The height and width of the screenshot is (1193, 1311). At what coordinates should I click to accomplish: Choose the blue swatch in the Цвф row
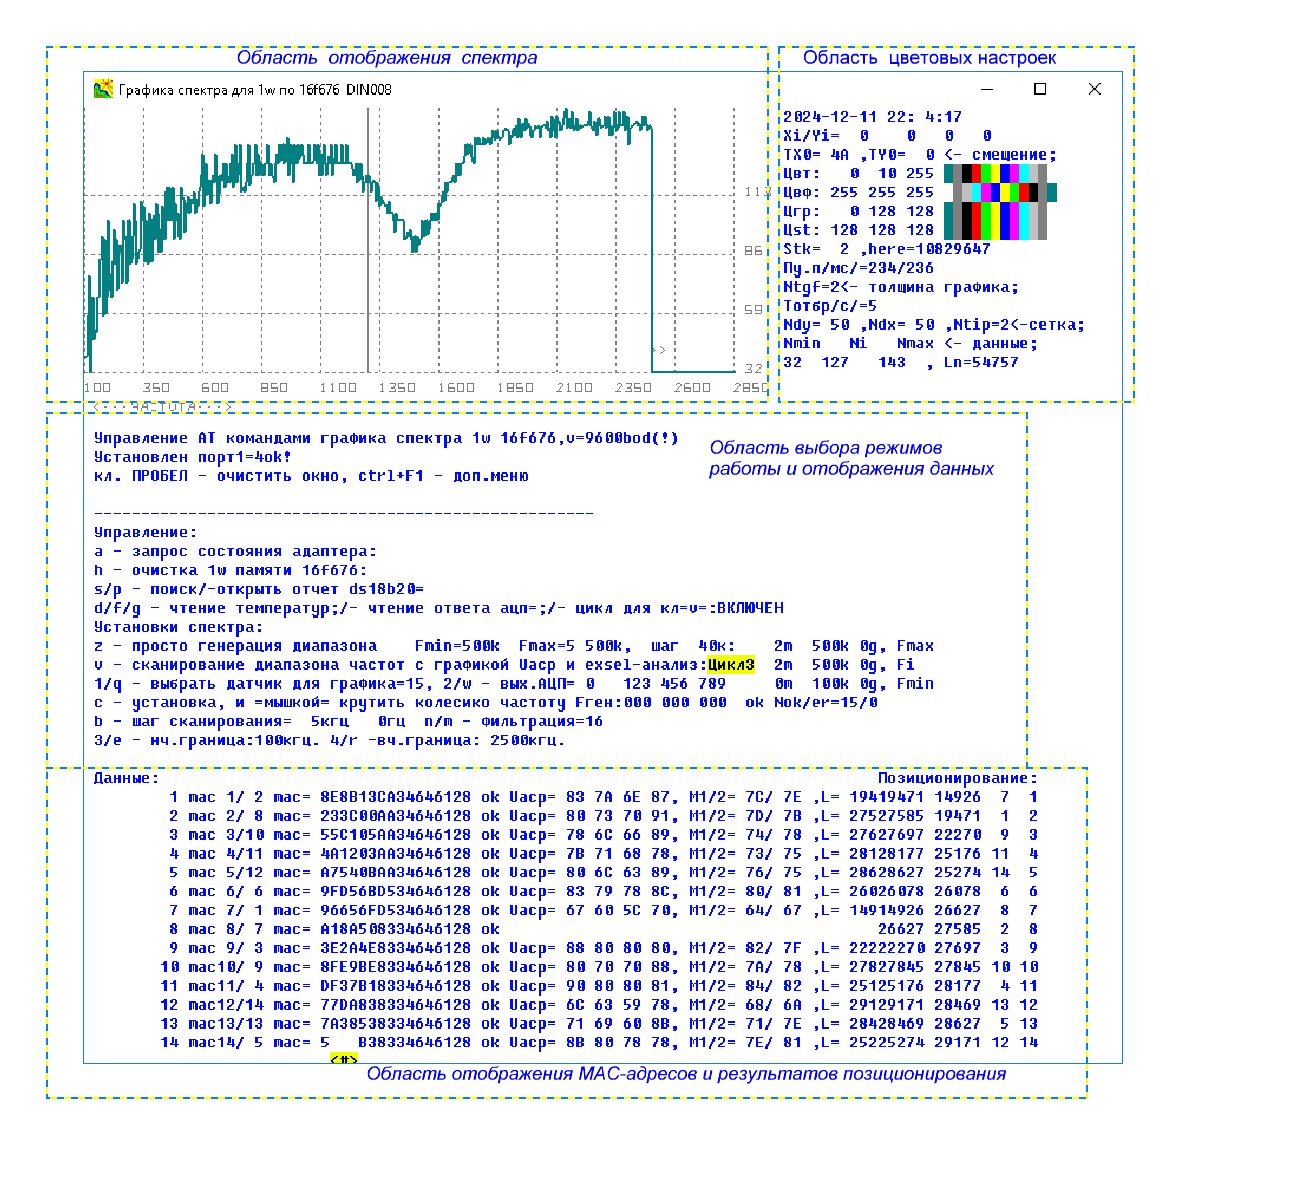(x=995, y=192)
